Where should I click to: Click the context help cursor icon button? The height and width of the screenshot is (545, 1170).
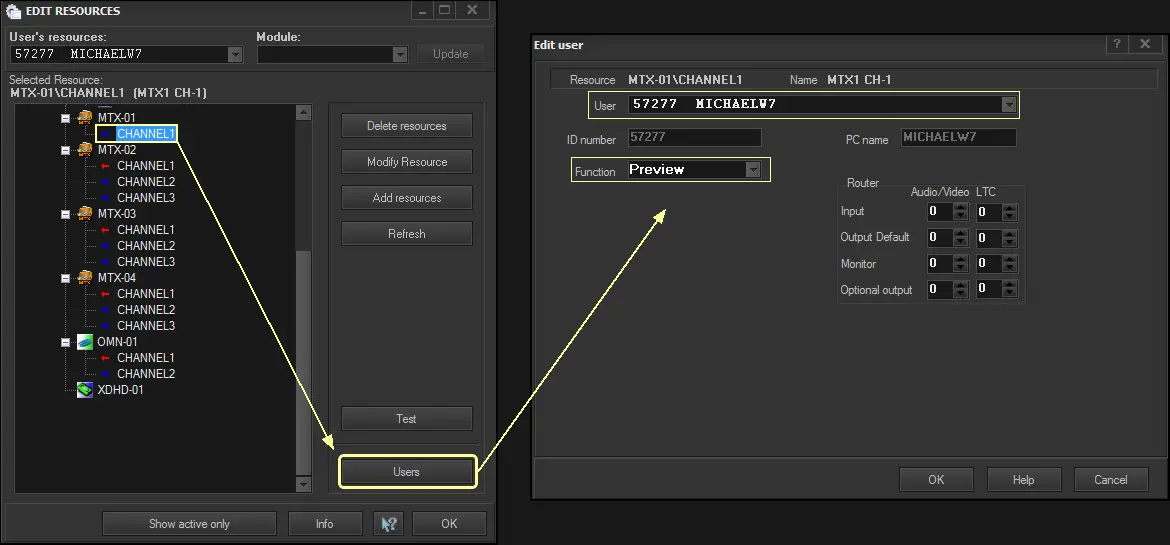coord(387,524)
